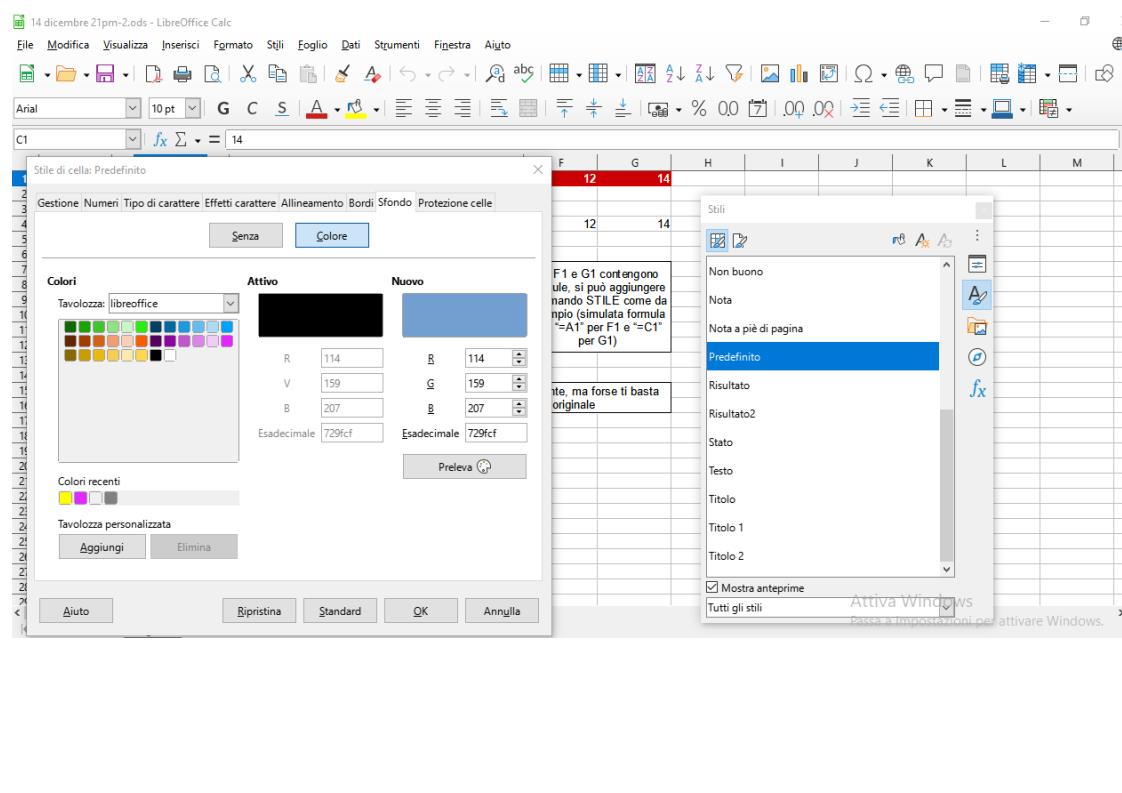This screenshot has height=793, width=1122.
Task: Switch to Page Styles in the Stili panel
Action: [x=737, y=240]
